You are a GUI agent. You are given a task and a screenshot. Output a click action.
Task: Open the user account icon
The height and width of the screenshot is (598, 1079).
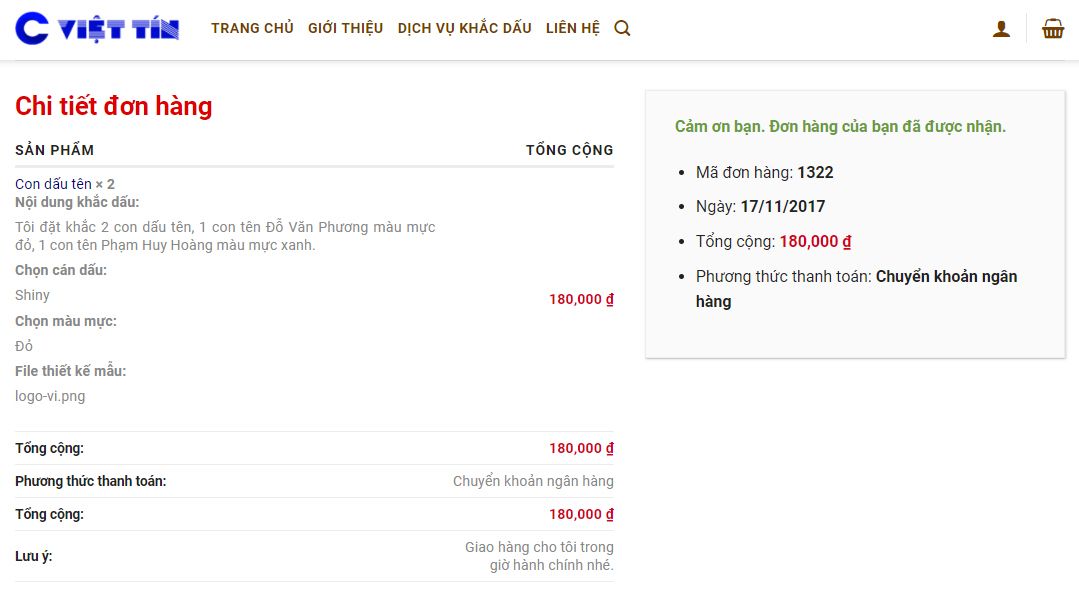pos(1001,28)
